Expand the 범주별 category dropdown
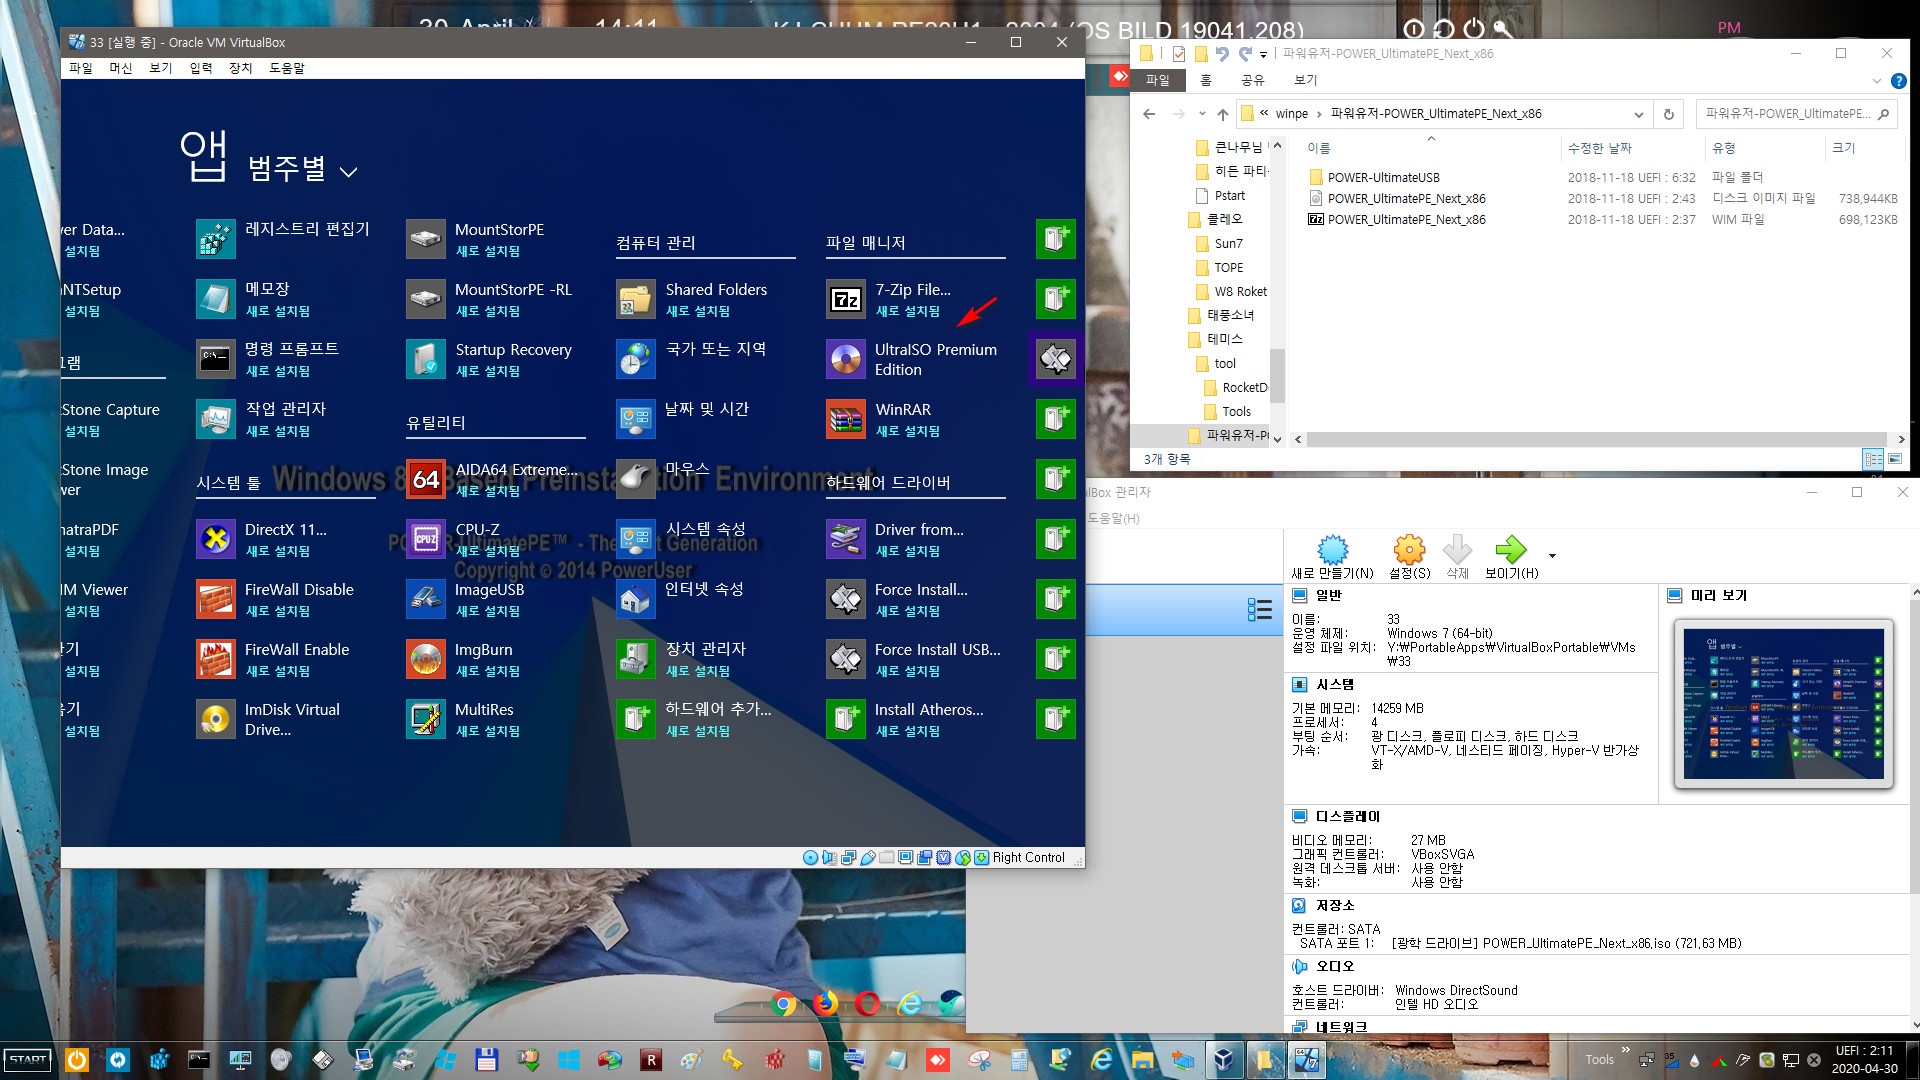Screen dimensions: 1920x1080 point(348,172)
